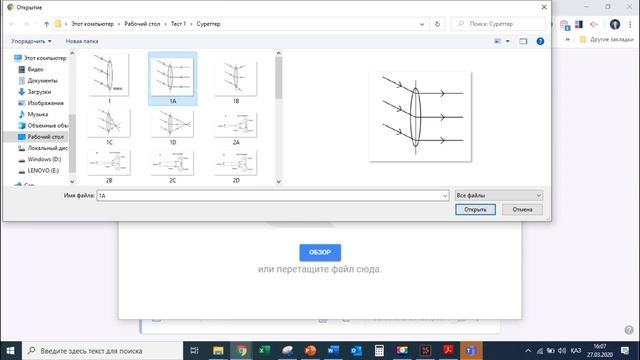The width and height of the screenshot is (640, 360).
Task: Click Тест 1 in the breadcrumb path
Action: pyautogui.click(x=178, y=24)
